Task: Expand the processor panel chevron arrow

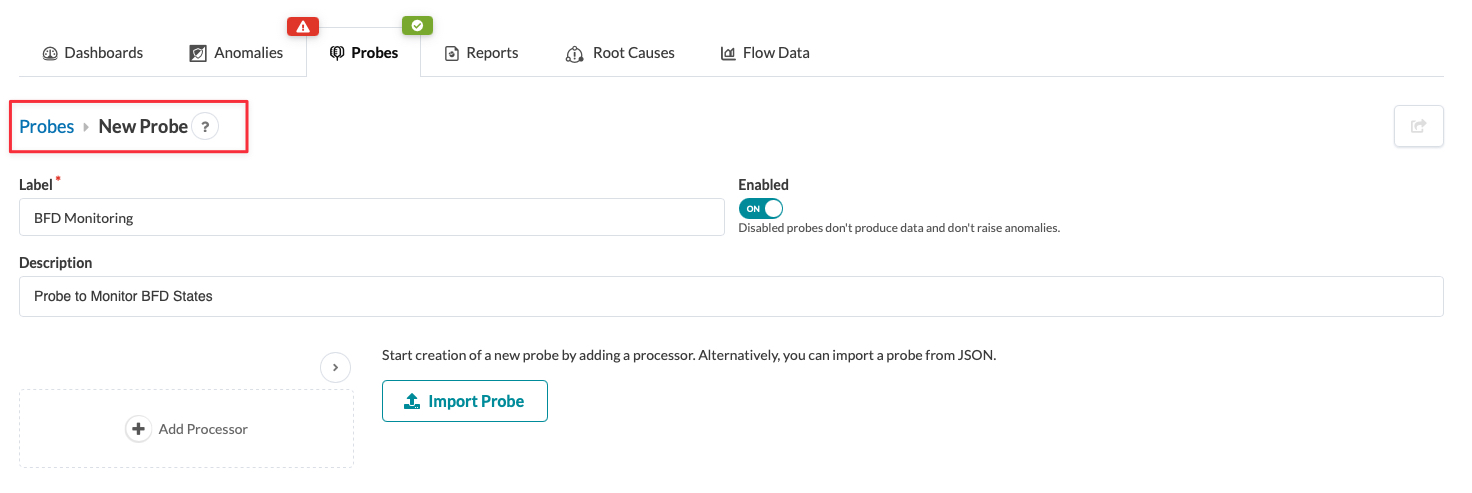Action: click(335, 368)
